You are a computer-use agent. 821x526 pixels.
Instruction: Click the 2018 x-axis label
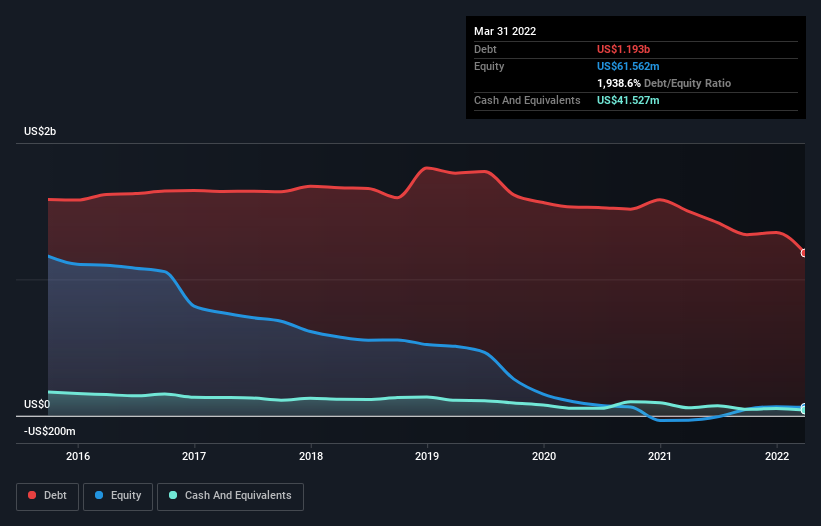[311, 456]
